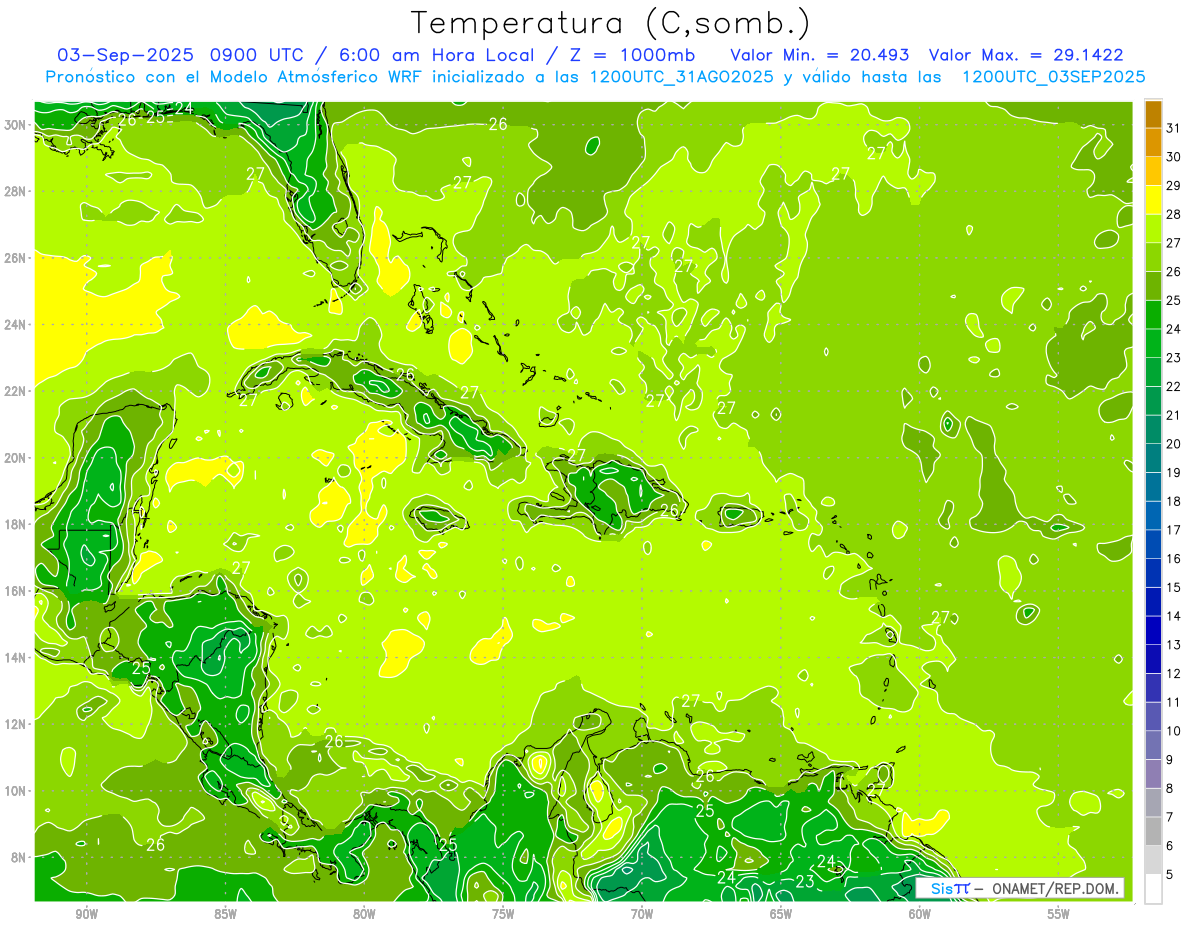
Task: Click the yellow legend swatch between 28 and 29
Action: coord(1153,200)
